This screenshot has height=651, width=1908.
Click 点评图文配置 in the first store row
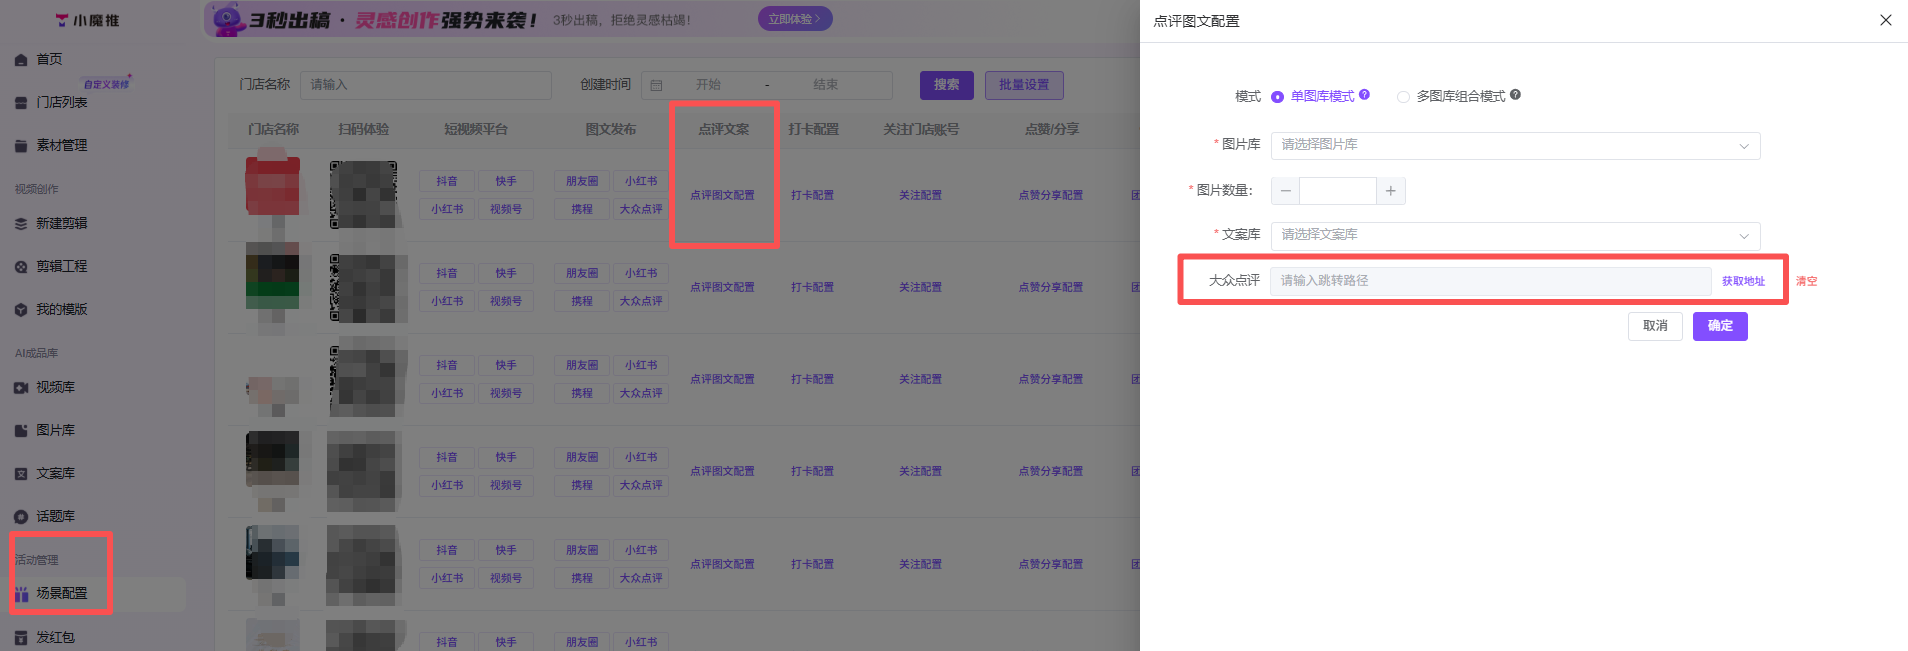(722, 196)
